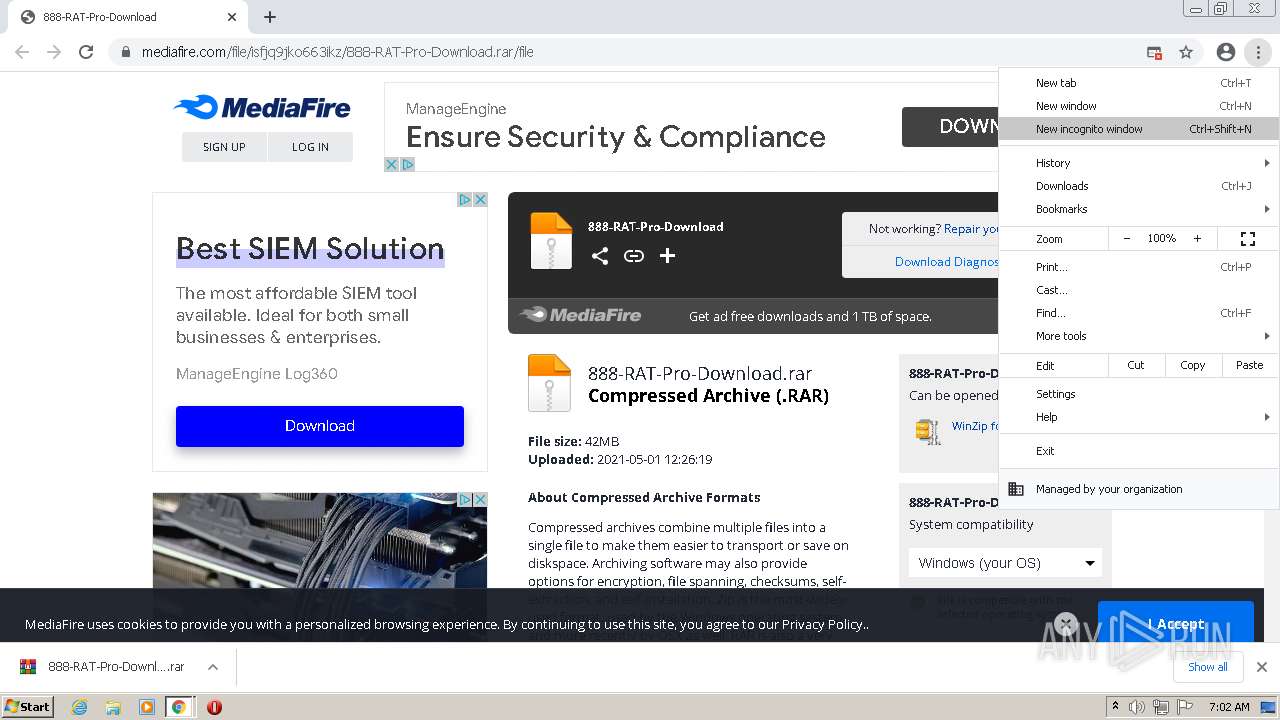Click the taskbar clock showing 7:02 AM
This screenshot has height=720, width=1280.
[x=1229, y=707]
